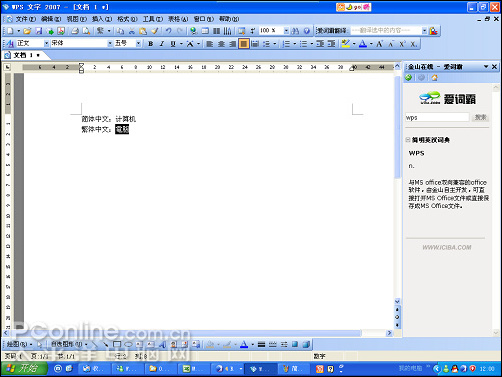Image resolution: width=502 pixels, height=377 pixels.
Task: Set left paragraph alignment
Action: [210, 44]
